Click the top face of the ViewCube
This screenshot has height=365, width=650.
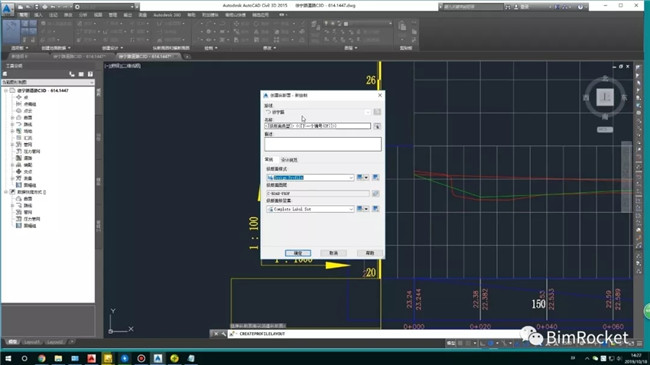point(605,97)
